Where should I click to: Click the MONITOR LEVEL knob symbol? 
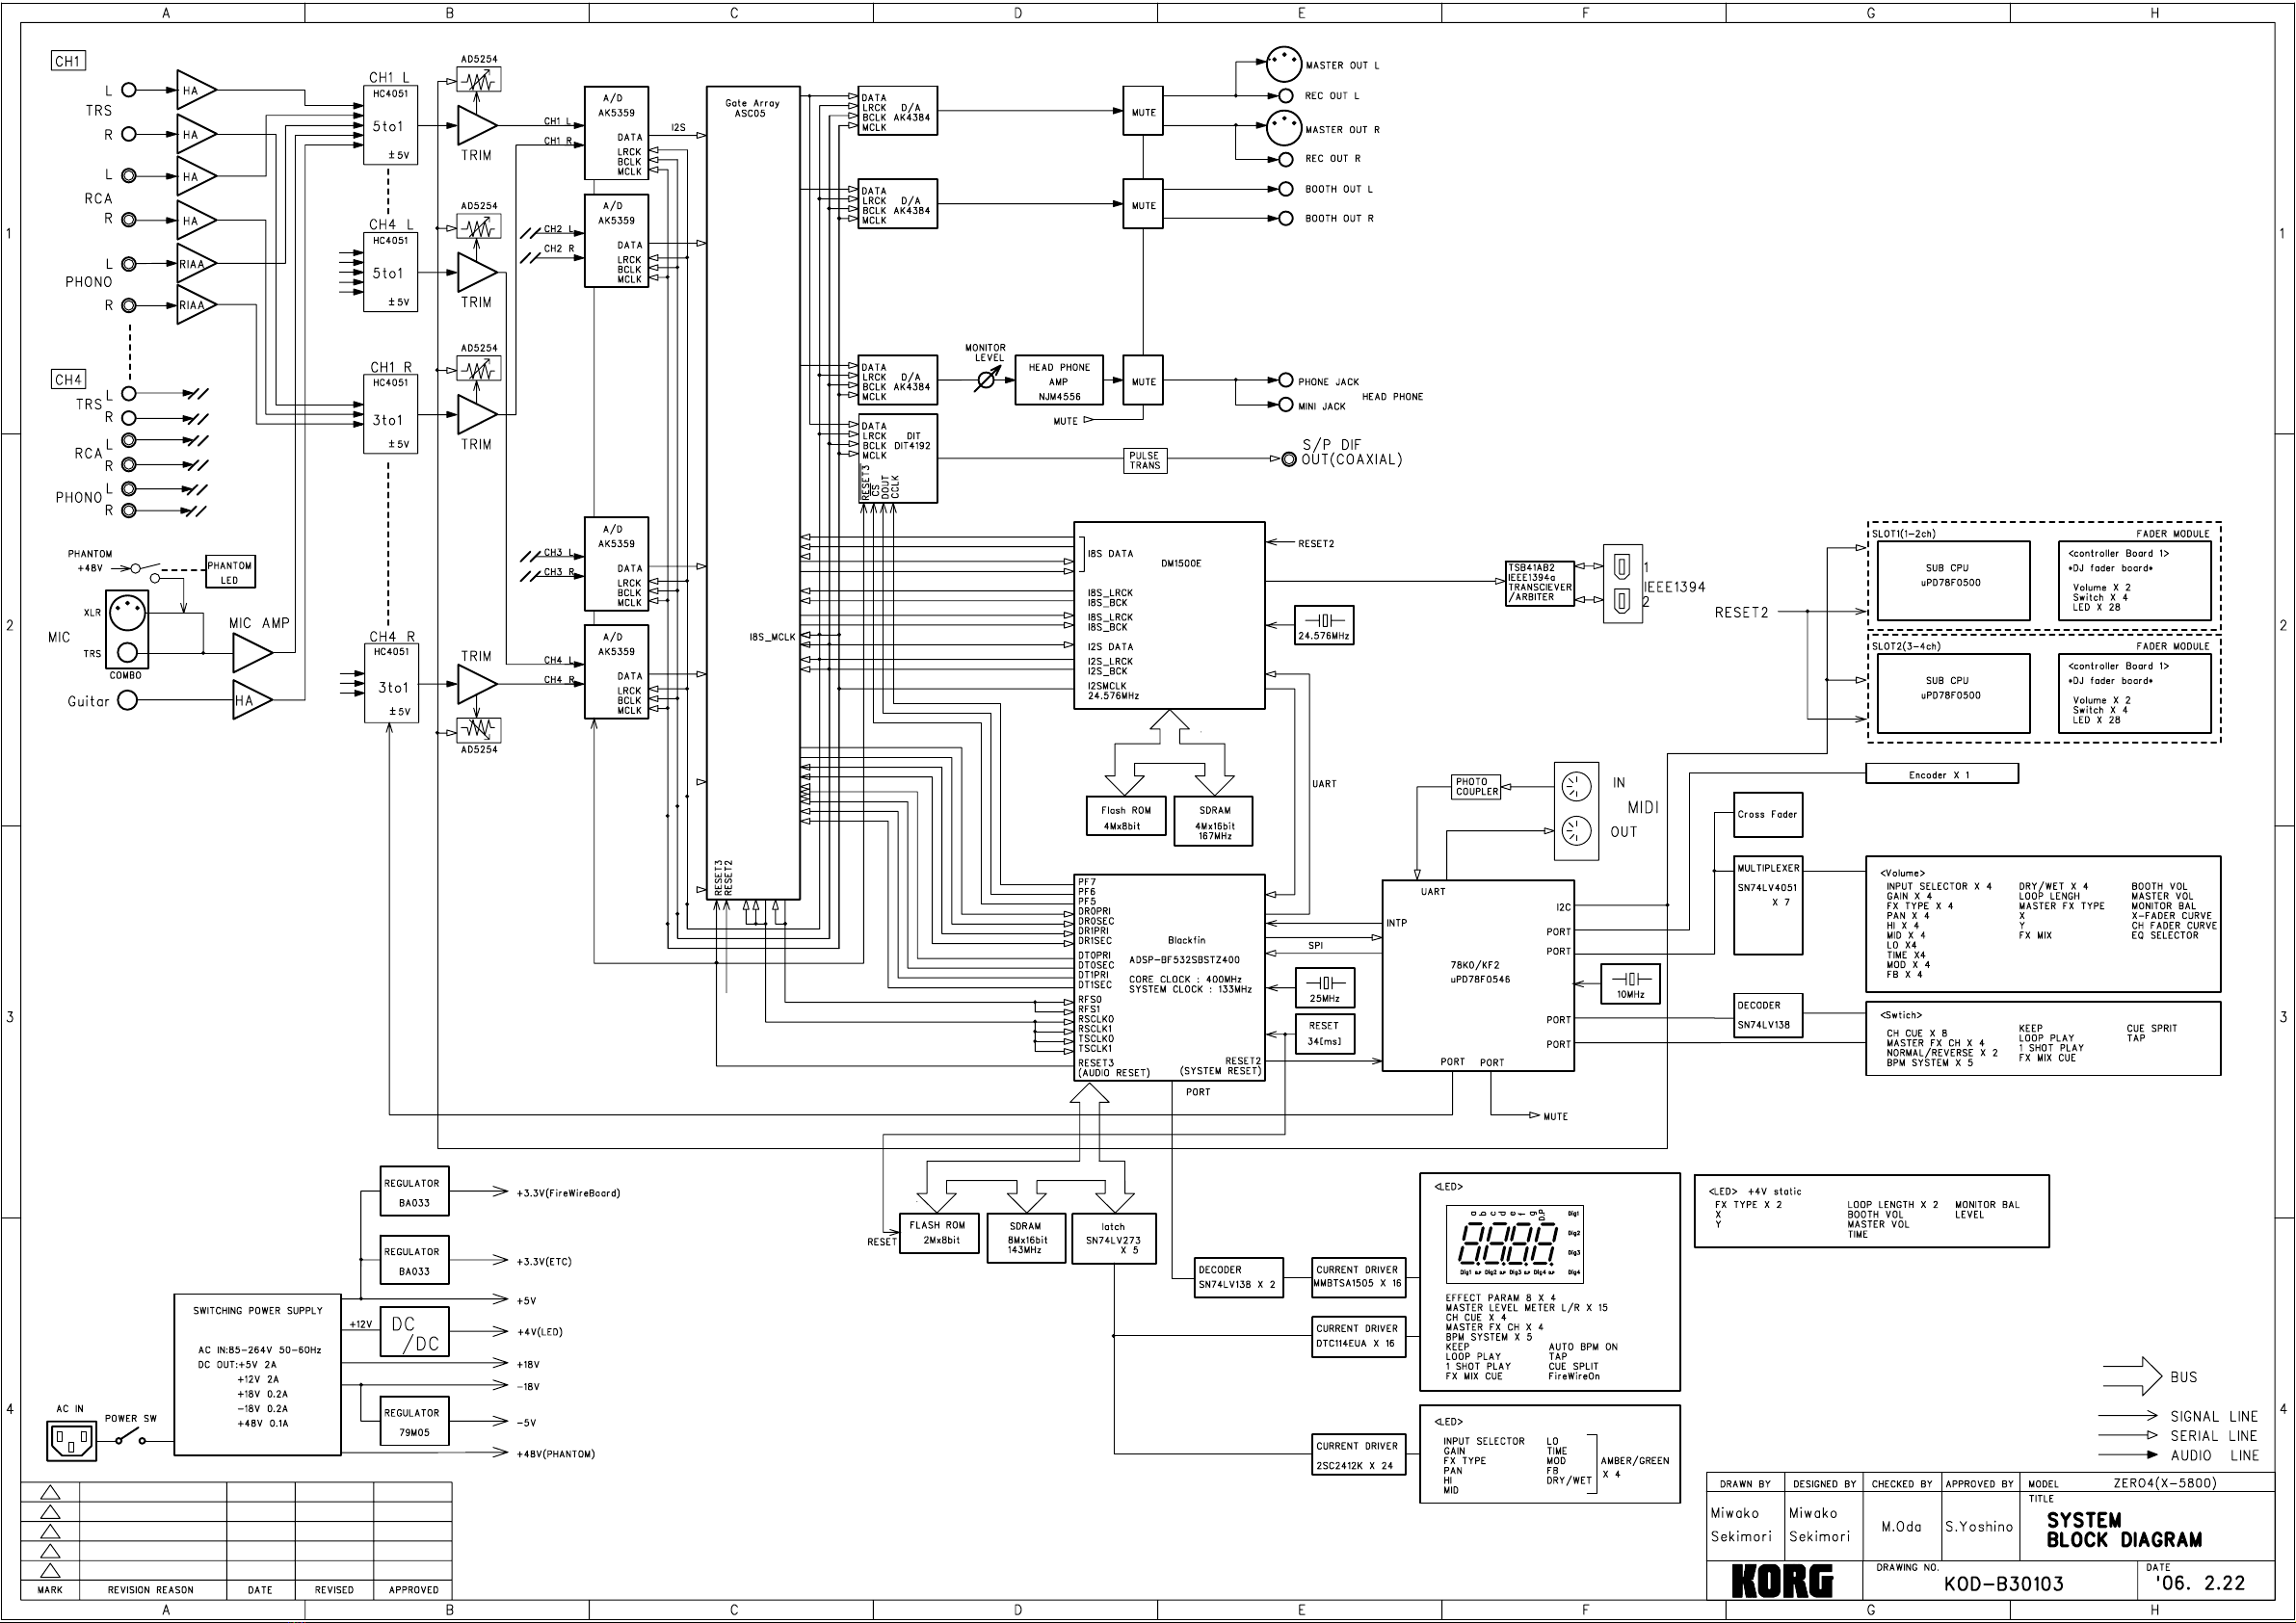(986, 380)
